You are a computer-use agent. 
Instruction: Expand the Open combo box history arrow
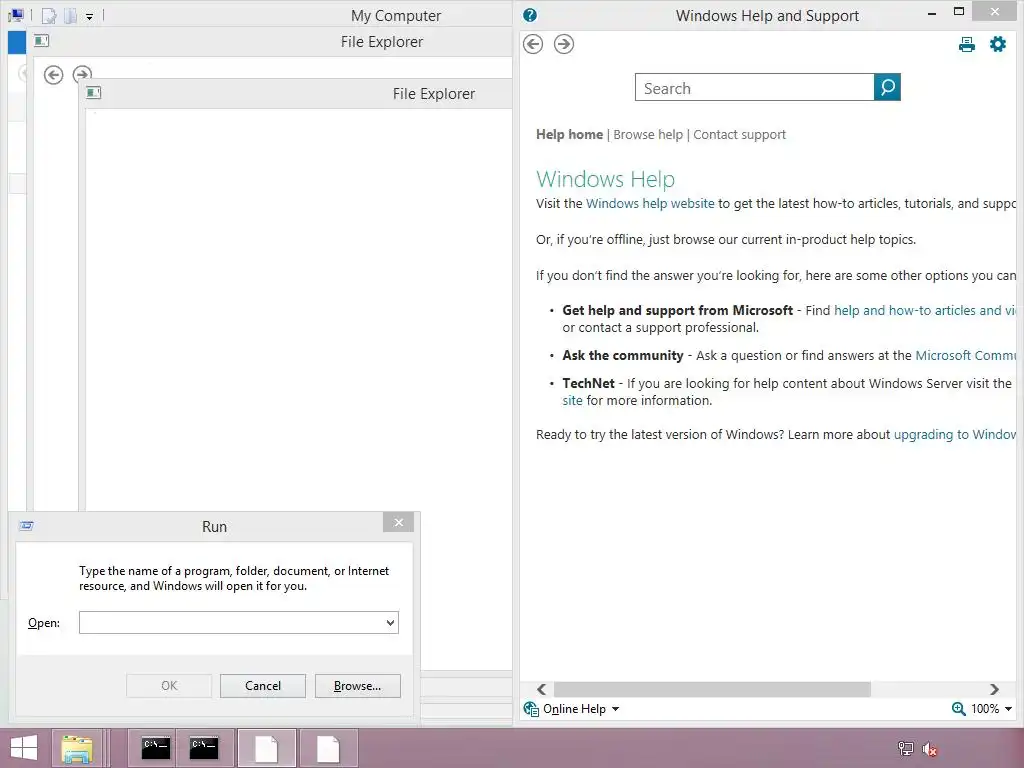tap(391, 622)
